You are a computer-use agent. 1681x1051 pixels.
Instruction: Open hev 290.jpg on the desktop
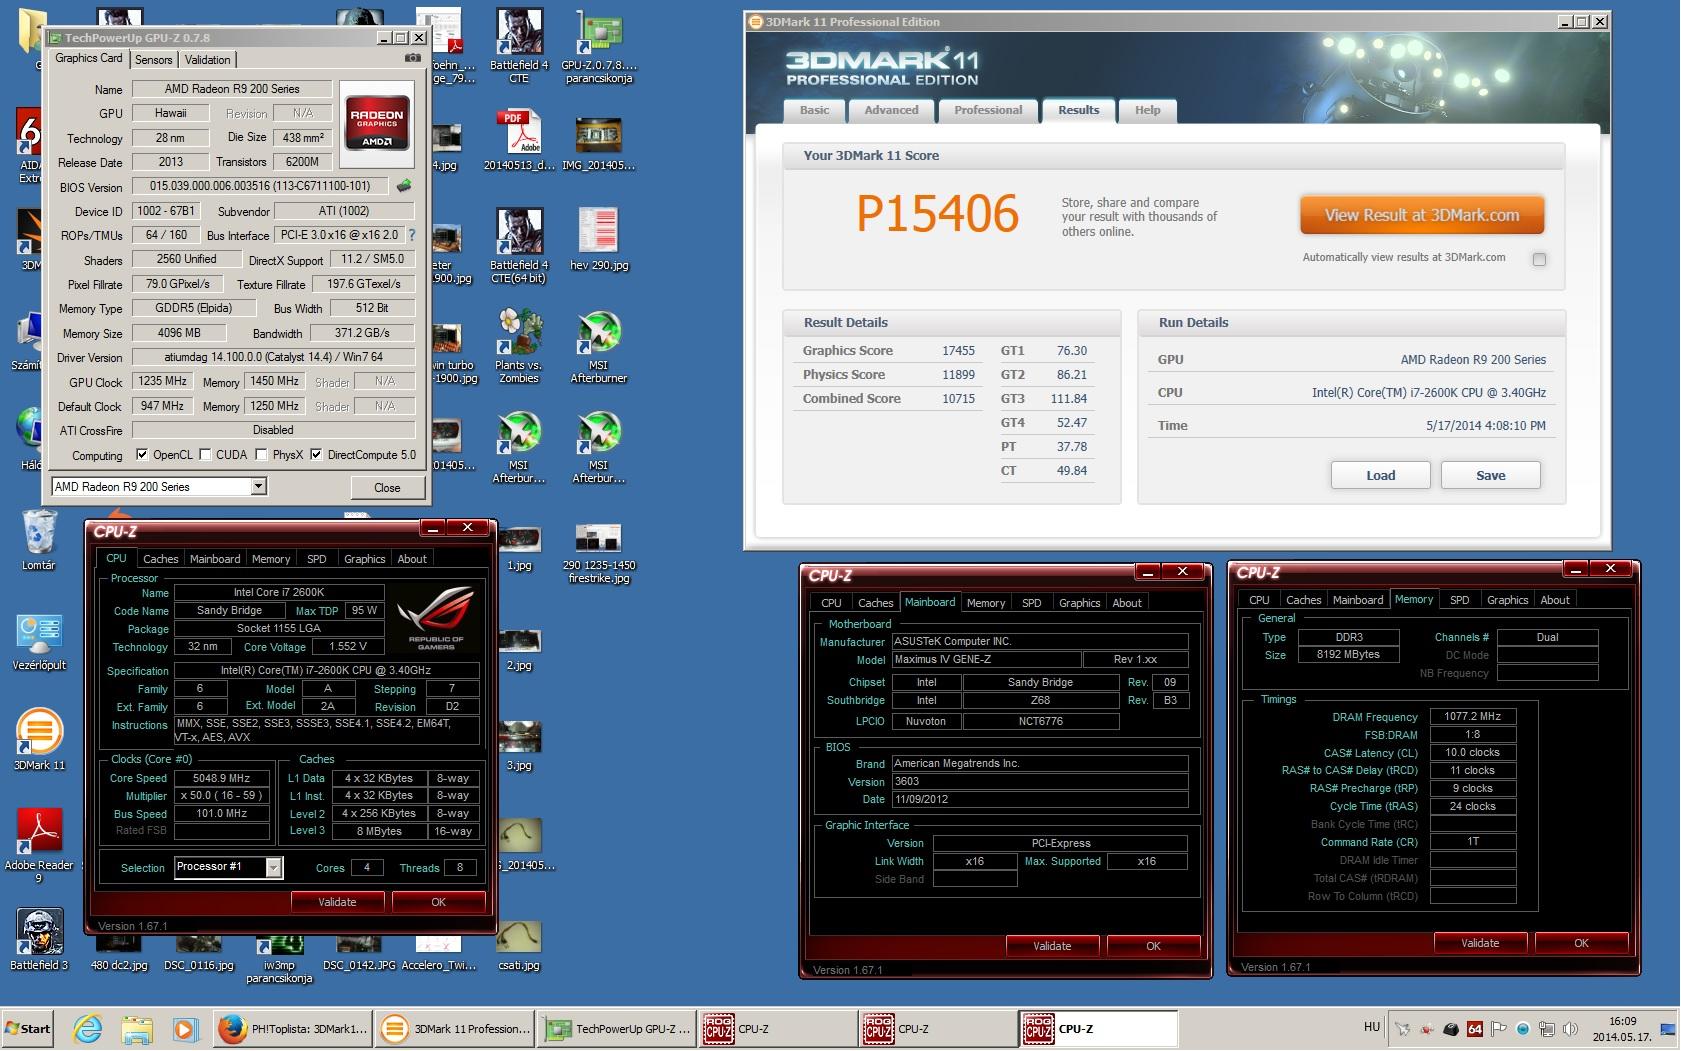coord(598,240)
